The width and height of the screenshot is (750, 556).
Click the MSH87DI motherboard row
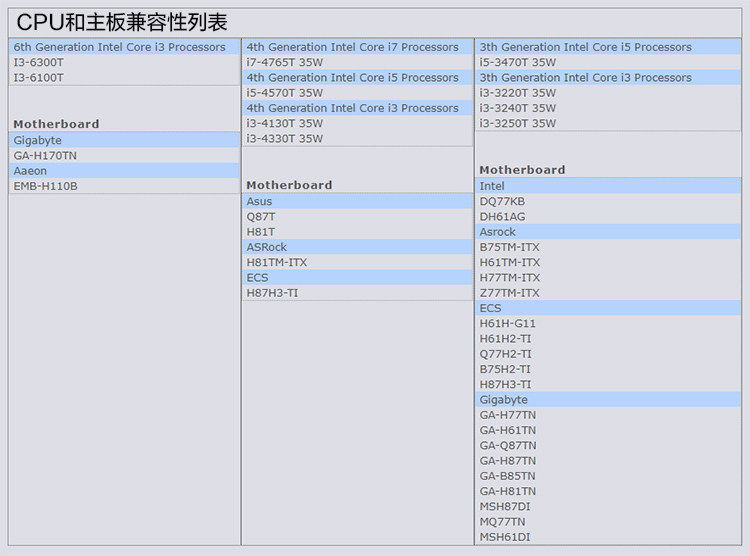point(608,507)
